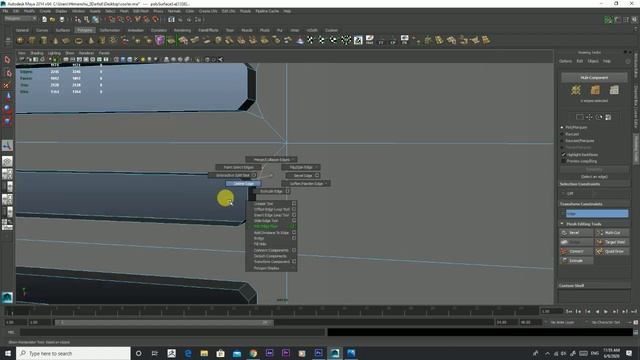Image resolution: width=640 pixels, height=360 pixels.
Task: Select the Raycast/Marquee radio option
Action: (562, 141)
